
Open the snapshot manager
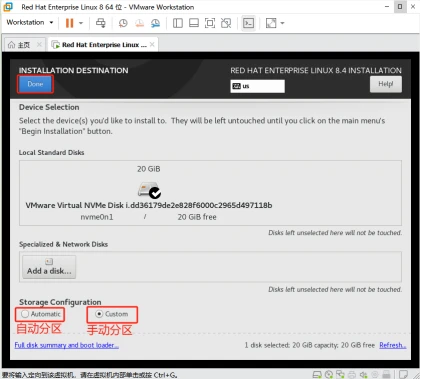155,23
